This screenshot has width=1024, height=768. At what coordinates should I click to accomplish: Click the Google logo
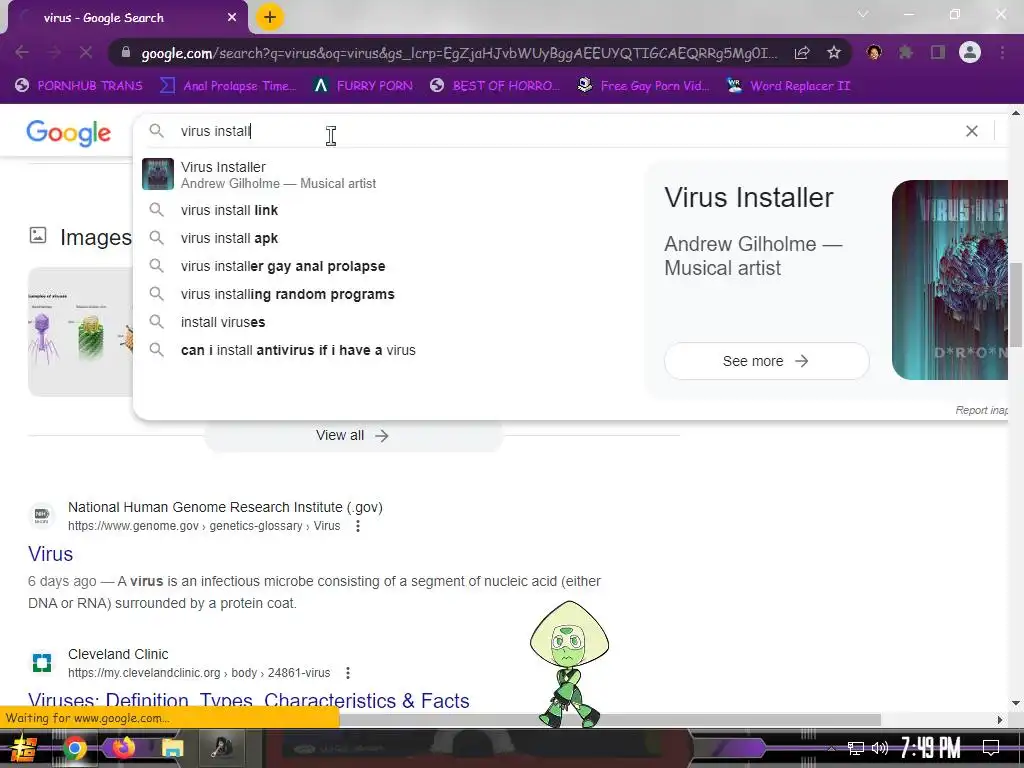pyautogui.click(x=69, y=133)
